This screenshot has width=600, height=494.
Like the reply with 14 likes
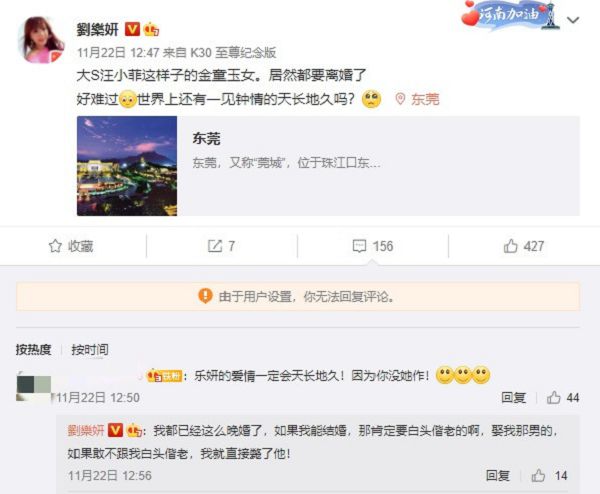tap(538, 476)
